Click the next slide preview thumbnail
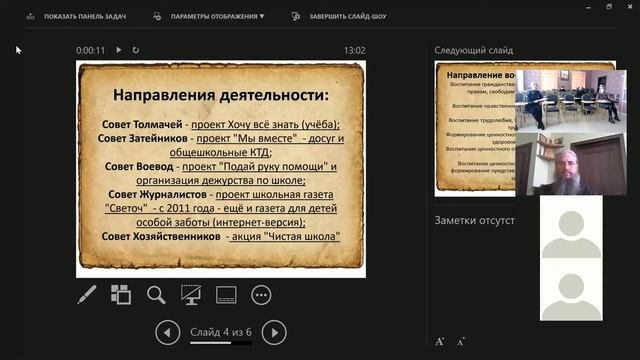This screenshot has height=360, width=640. [475, 128]
